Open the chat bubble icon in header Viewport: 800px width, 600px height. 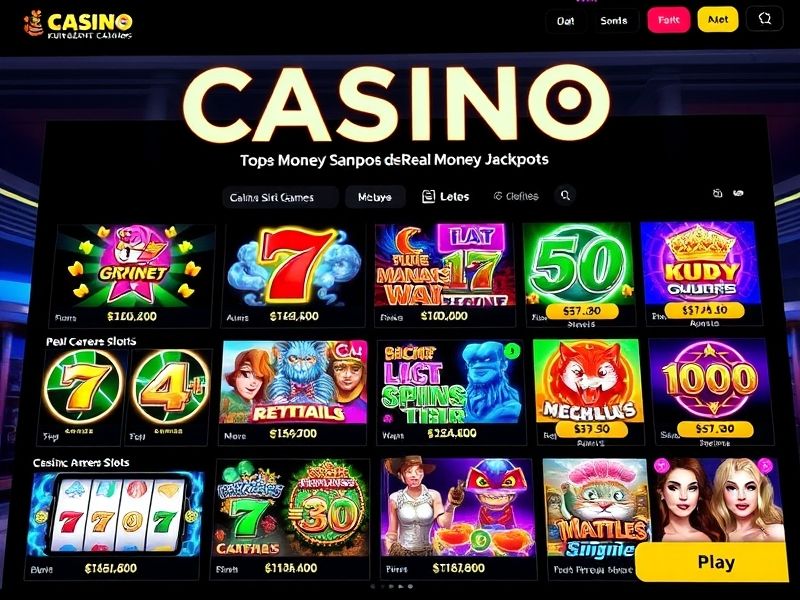(x=764, y=19)
